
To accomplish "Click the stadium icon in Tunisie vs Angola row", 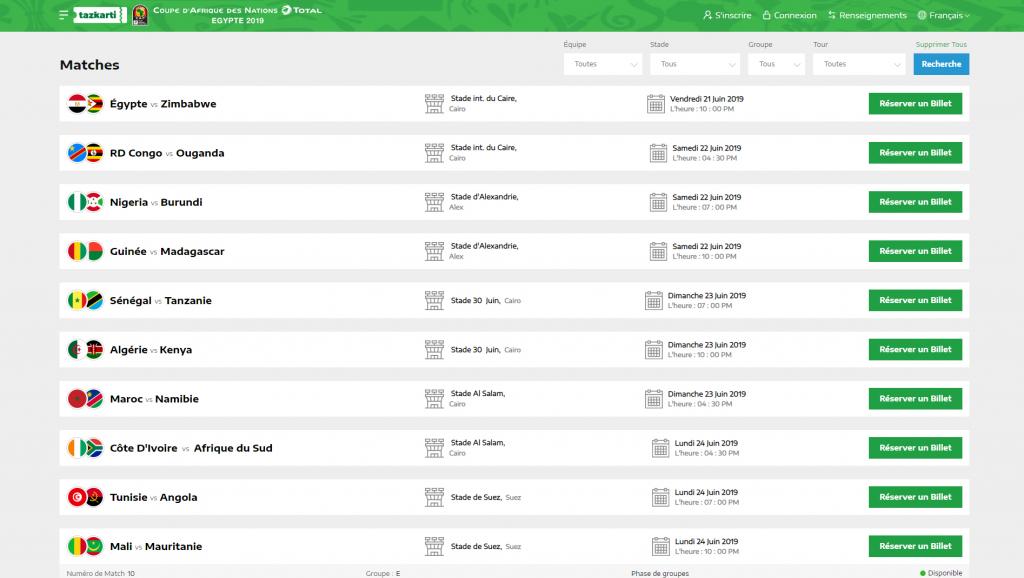I will point(434,497).
